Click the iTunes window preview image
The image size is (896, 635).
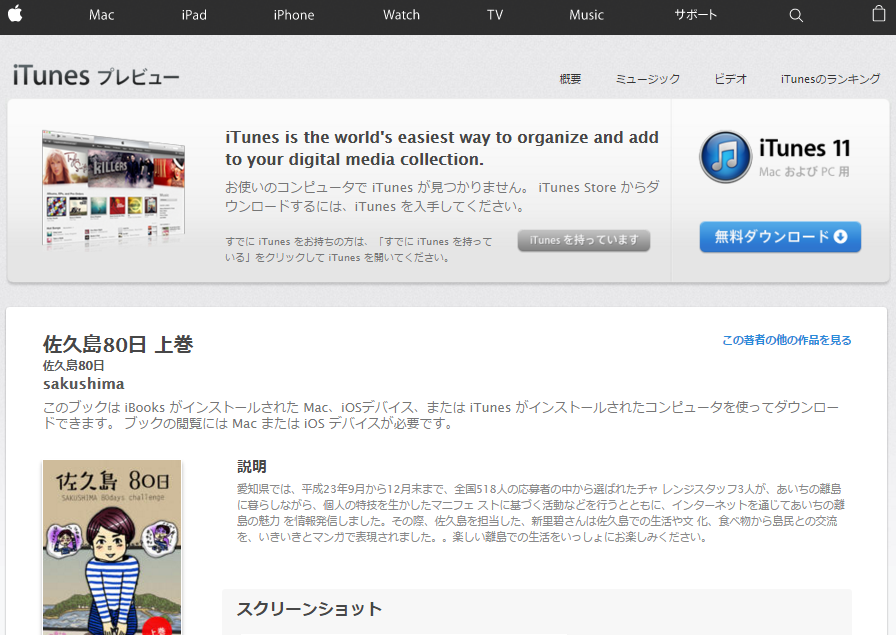(113, 189)
